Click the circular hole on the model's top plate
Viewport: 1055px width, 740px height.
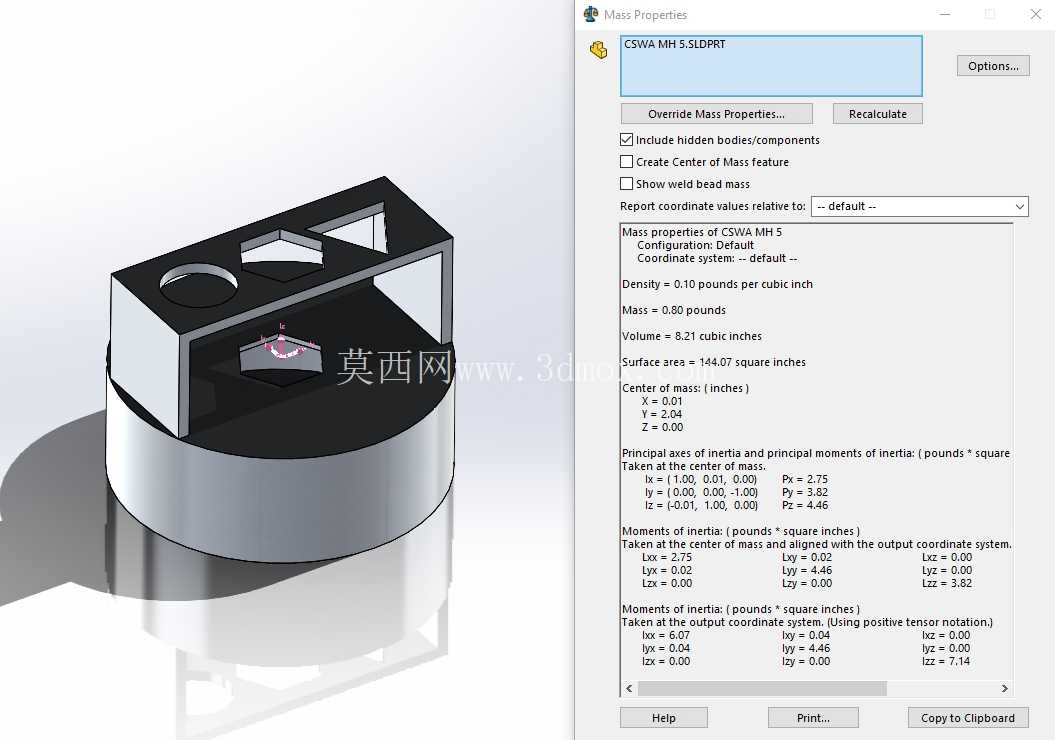198,286
